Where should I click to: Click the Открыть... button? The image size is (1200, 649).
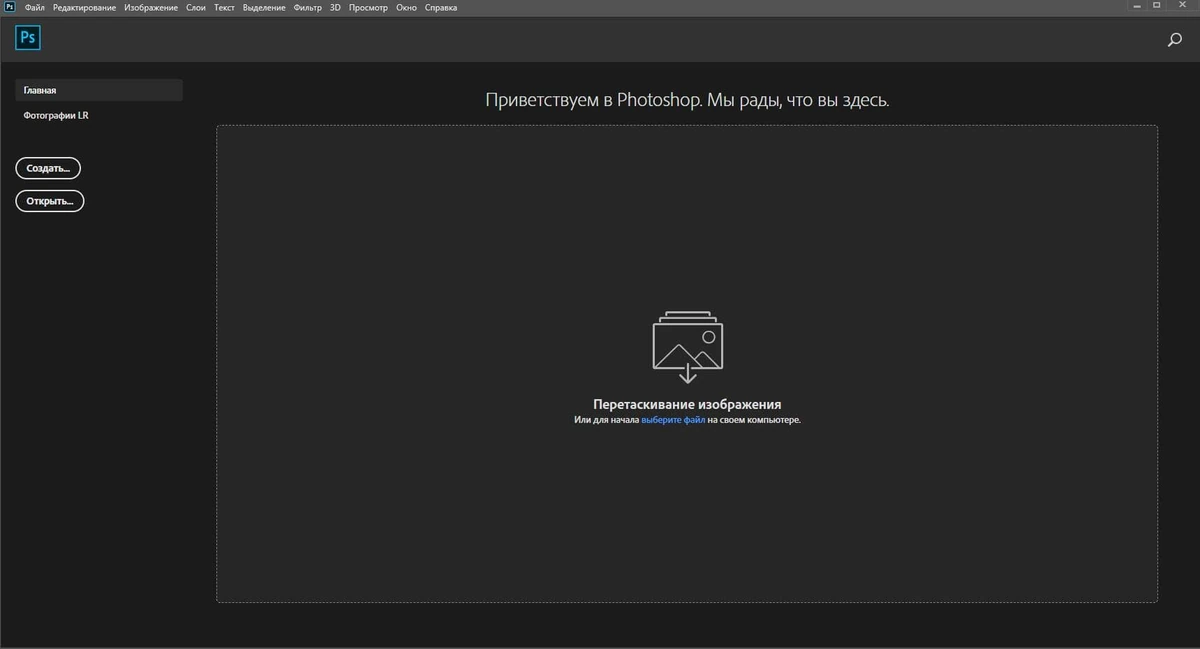pos(50,201)
